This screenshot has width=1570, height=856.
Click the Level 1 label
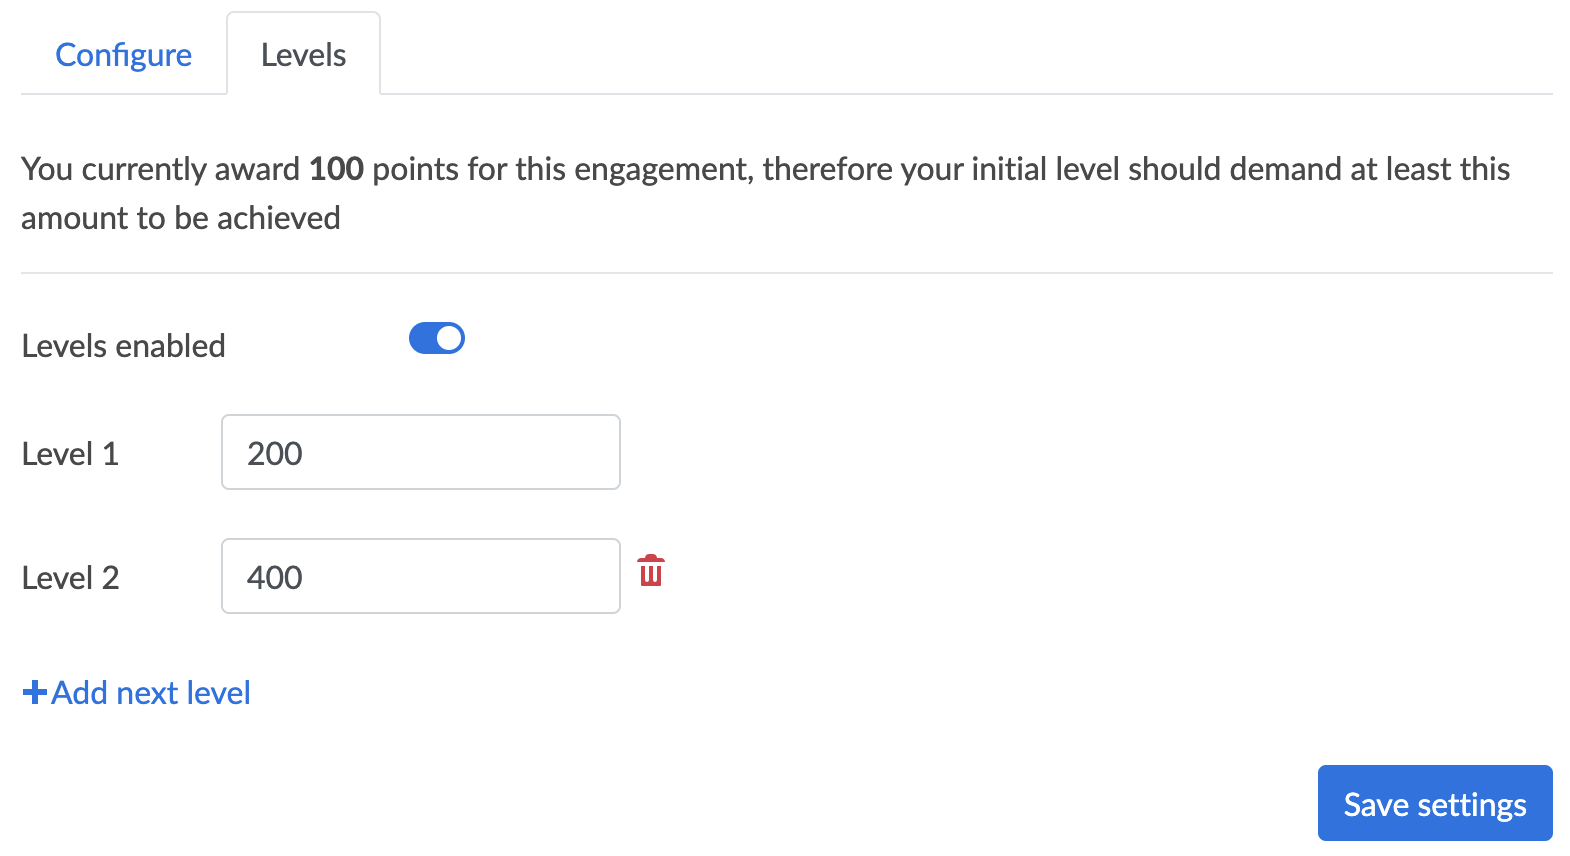click(70, 454)
